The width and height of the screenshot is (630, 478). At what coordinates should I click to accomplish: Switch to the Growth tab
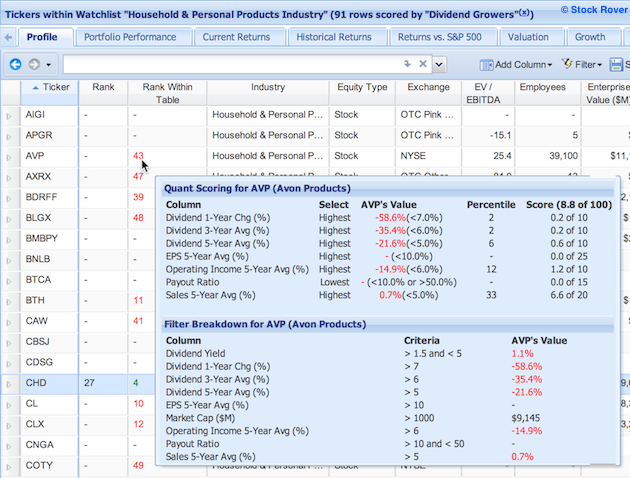[590, 37]
